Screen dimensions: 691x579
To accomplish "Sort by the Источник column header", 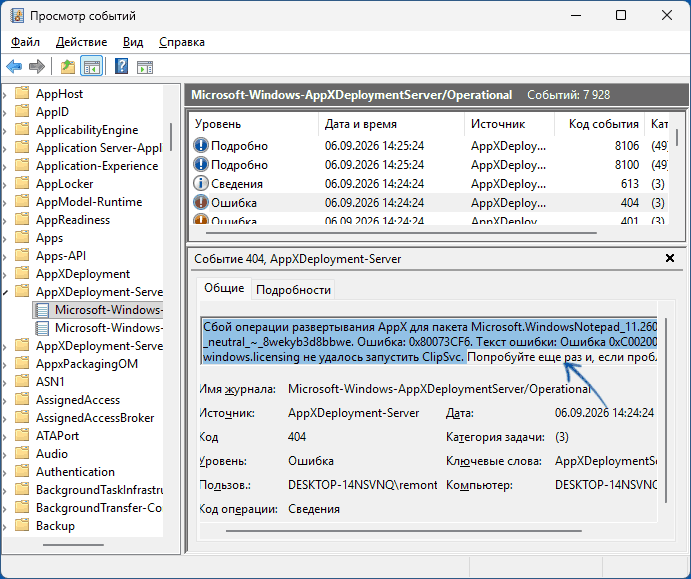I will (x=509, y=124).
